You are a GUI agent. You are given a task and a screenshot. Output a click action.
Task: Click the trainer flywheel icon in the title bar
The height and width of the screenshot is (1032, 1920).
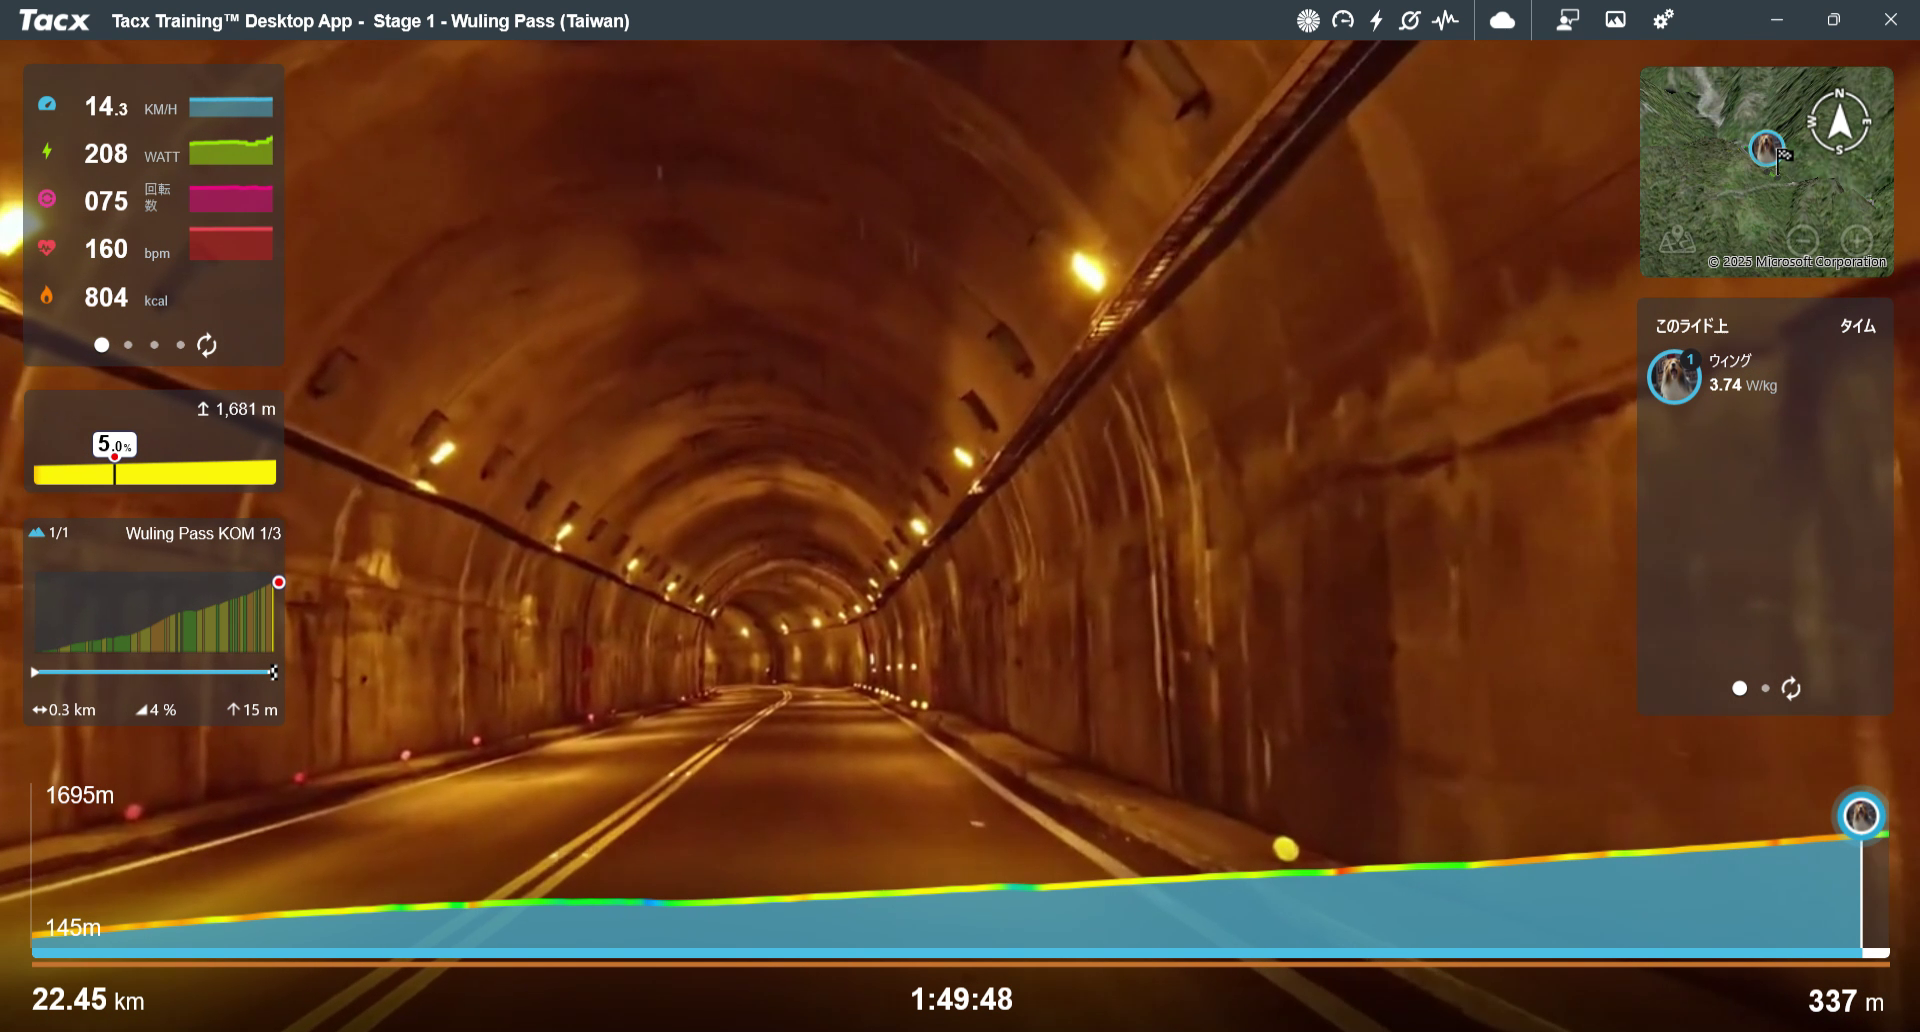[x=1308, y=20]
